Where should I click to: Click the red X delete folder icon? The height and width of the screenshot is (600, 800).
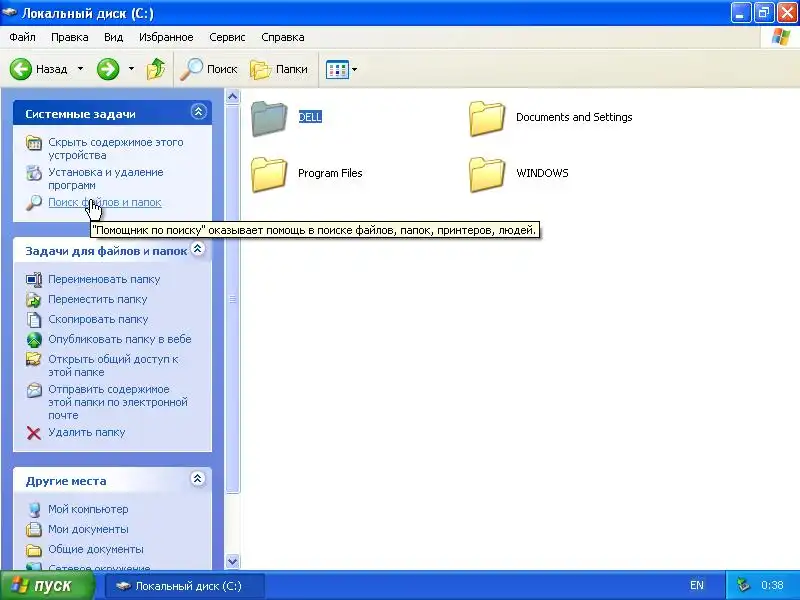coord(34,433)
